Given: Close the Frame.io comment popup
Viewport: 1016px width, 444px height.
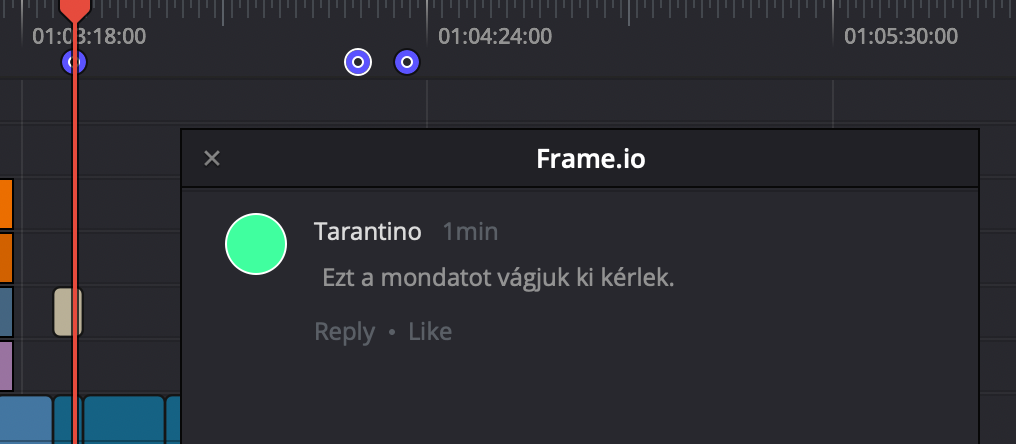Looking at the screenshot, I should (211, 158).
